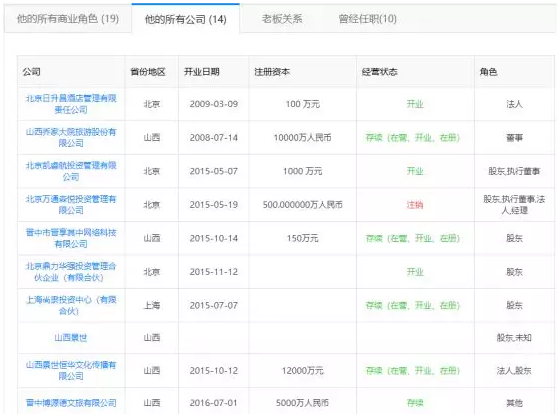Click 股东 role cell in the 2015-11-12 row
The image size is (560, 414).
click(514, 272)
